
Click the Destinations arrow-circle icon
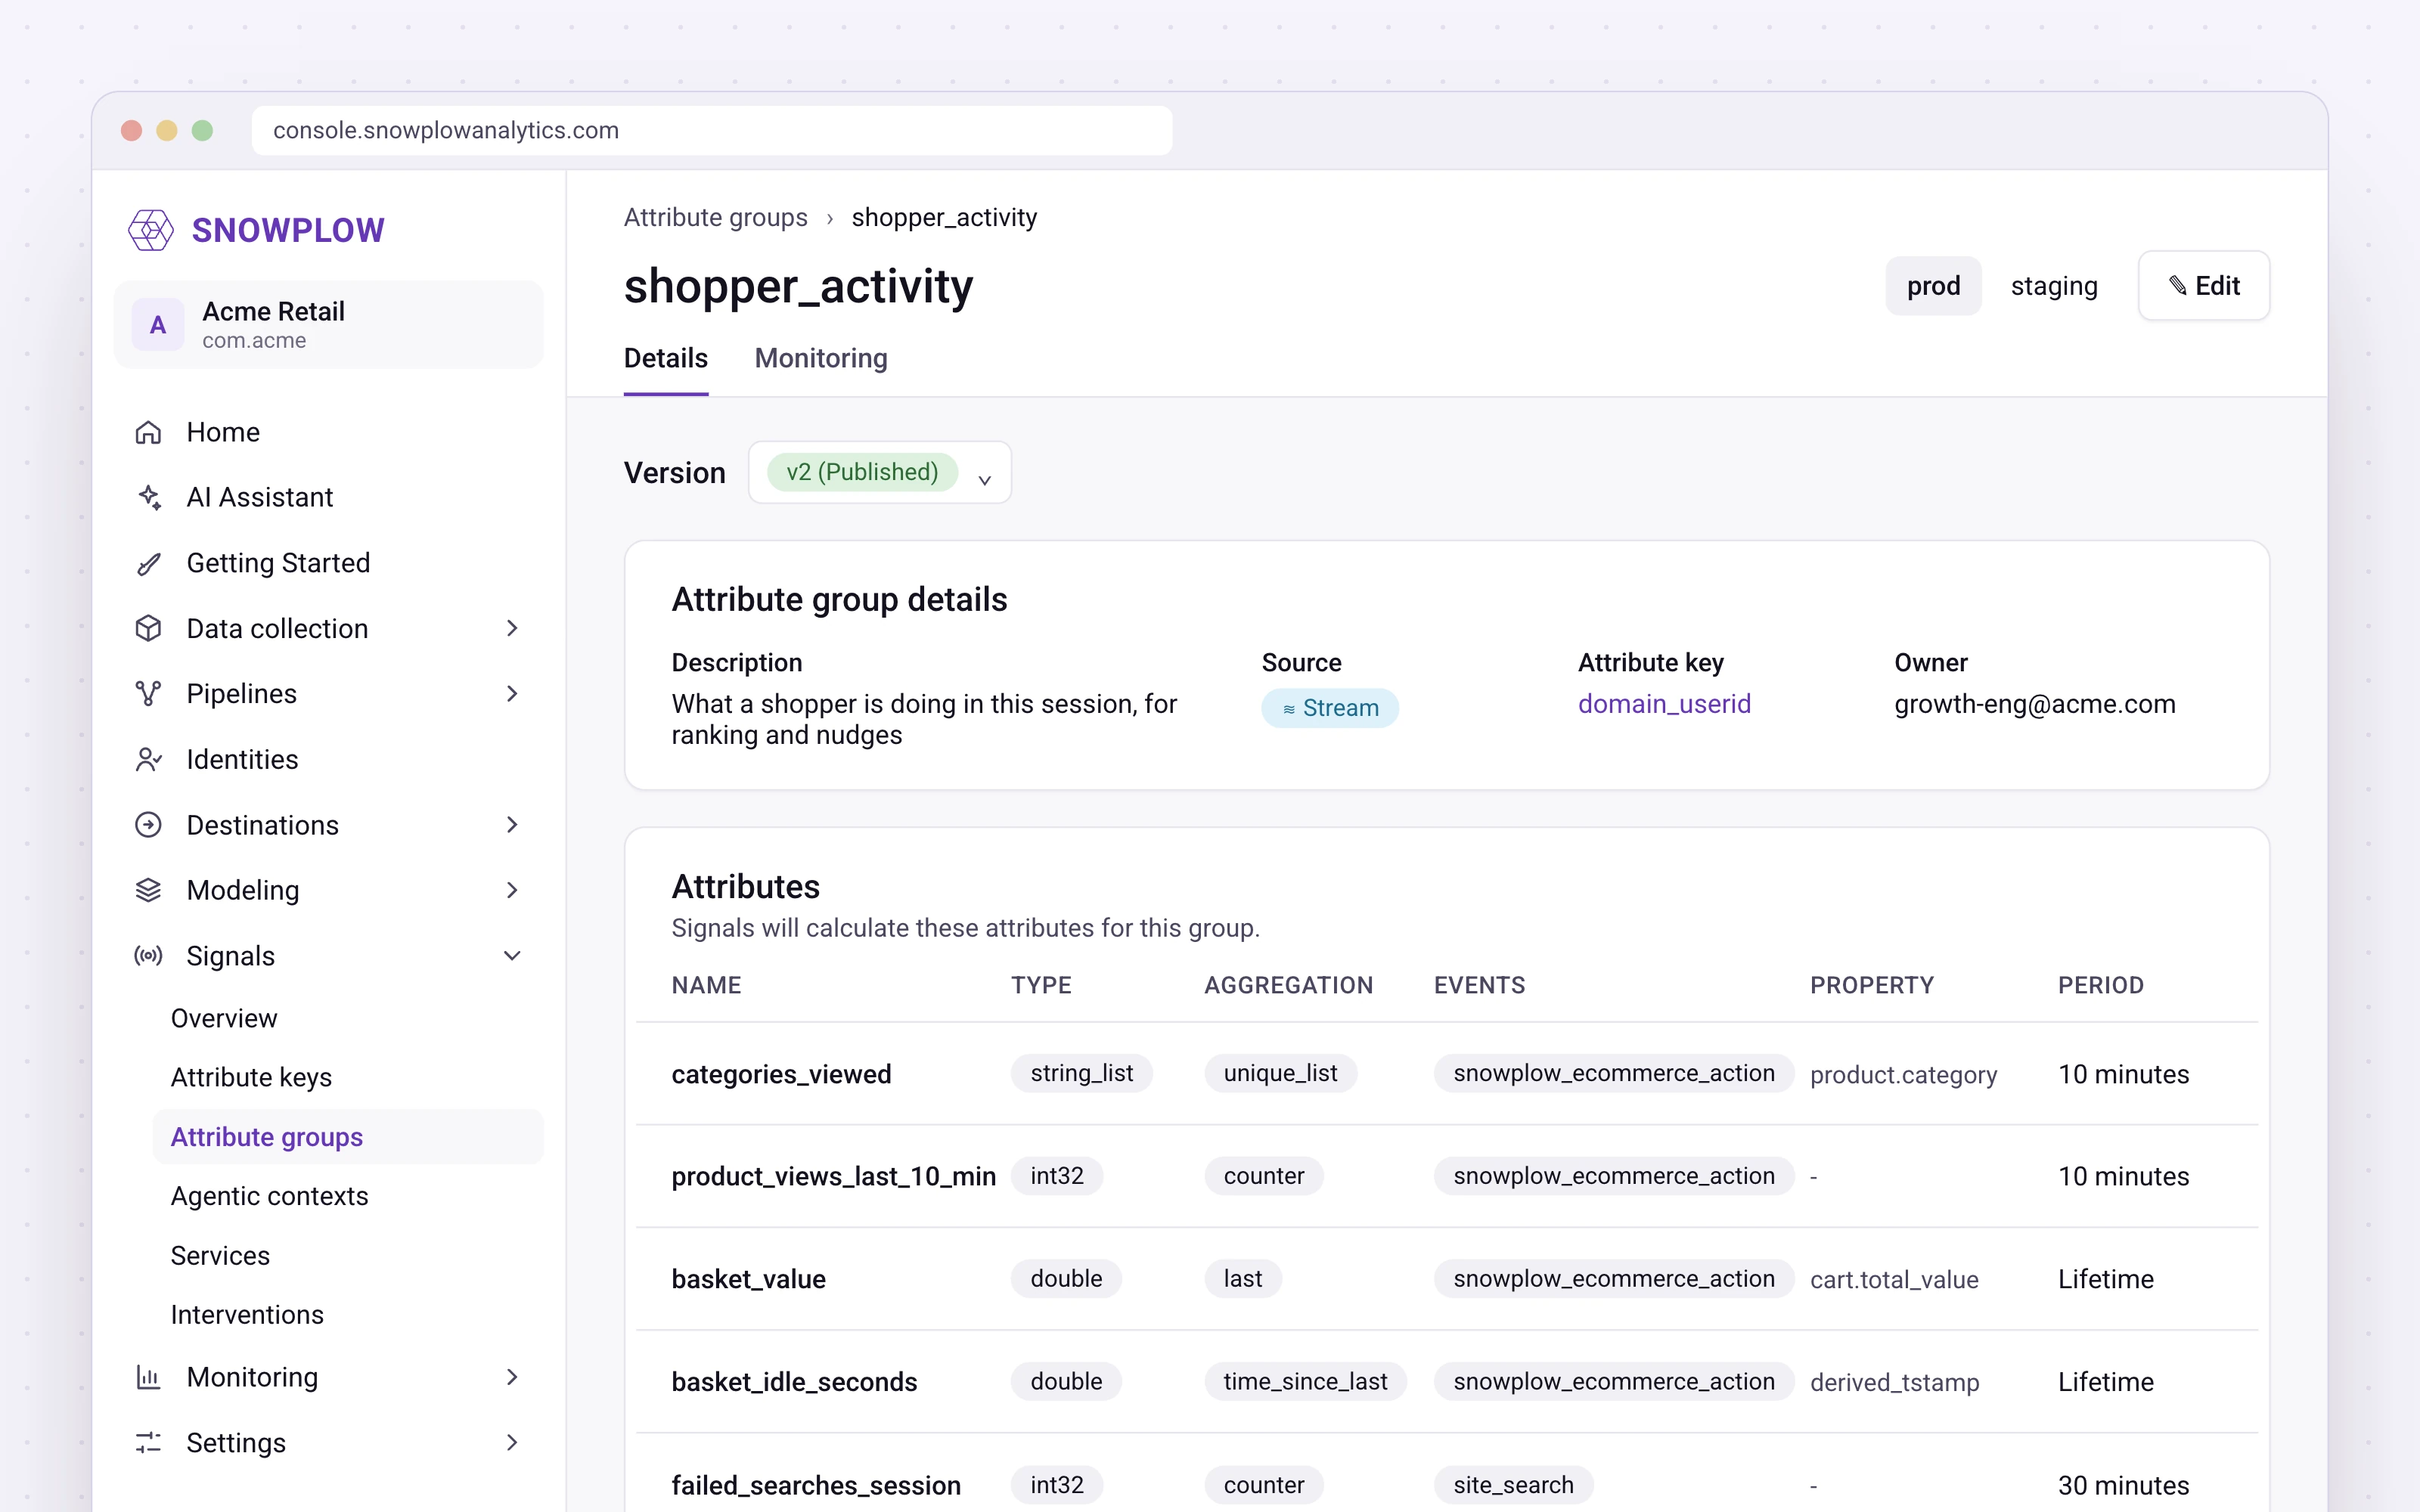click(148, 825)
